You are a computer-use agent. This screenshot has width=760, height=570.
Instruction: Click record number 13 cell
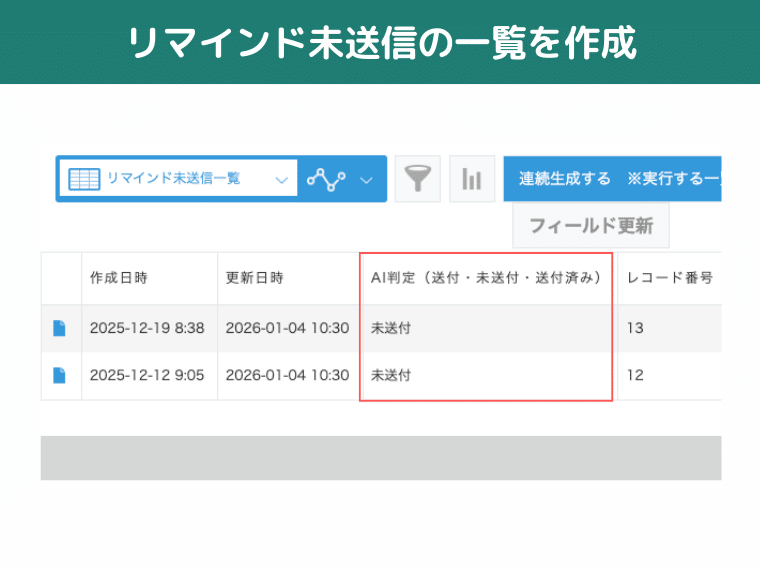(x=636, y=328)
